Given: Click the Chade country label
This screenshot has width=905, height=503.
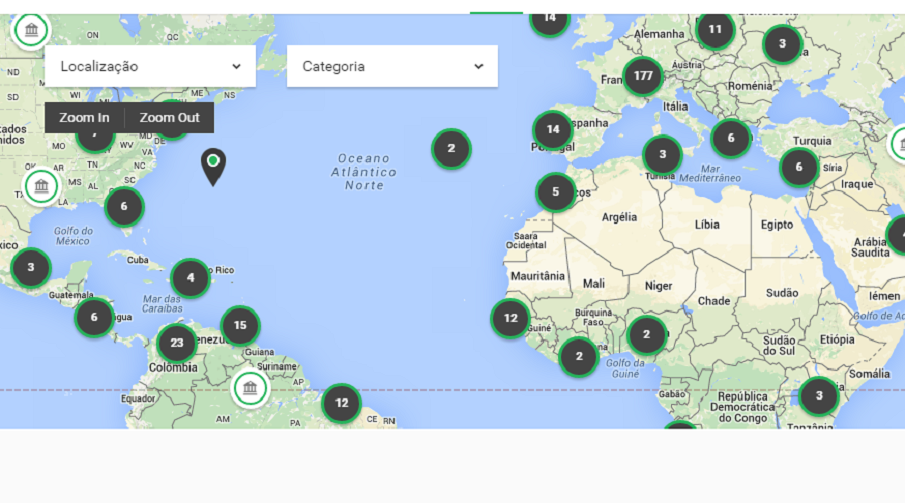Looking at the screenshot, I should click(x=714, y=301).
